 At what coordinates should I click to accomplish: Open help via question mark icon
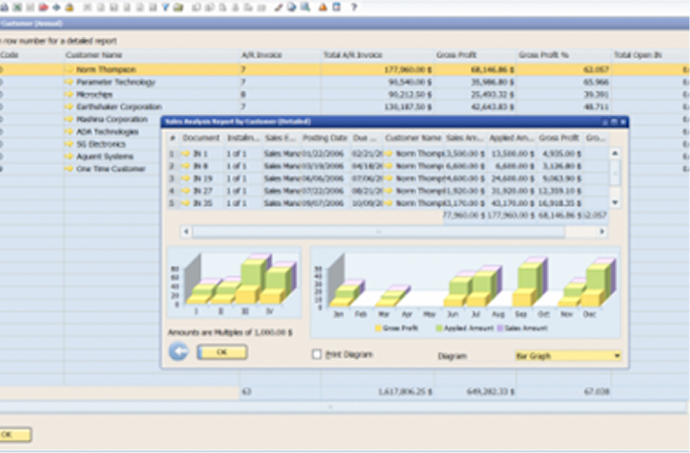354,7
